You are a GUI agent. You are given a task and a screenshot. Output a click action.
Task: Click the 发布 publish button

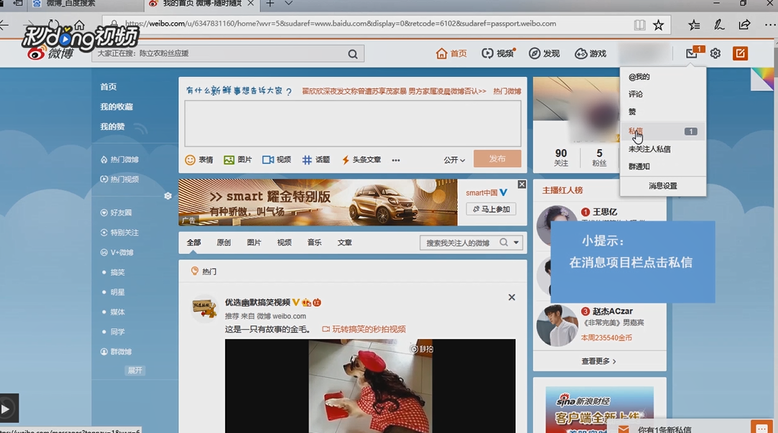497,159
